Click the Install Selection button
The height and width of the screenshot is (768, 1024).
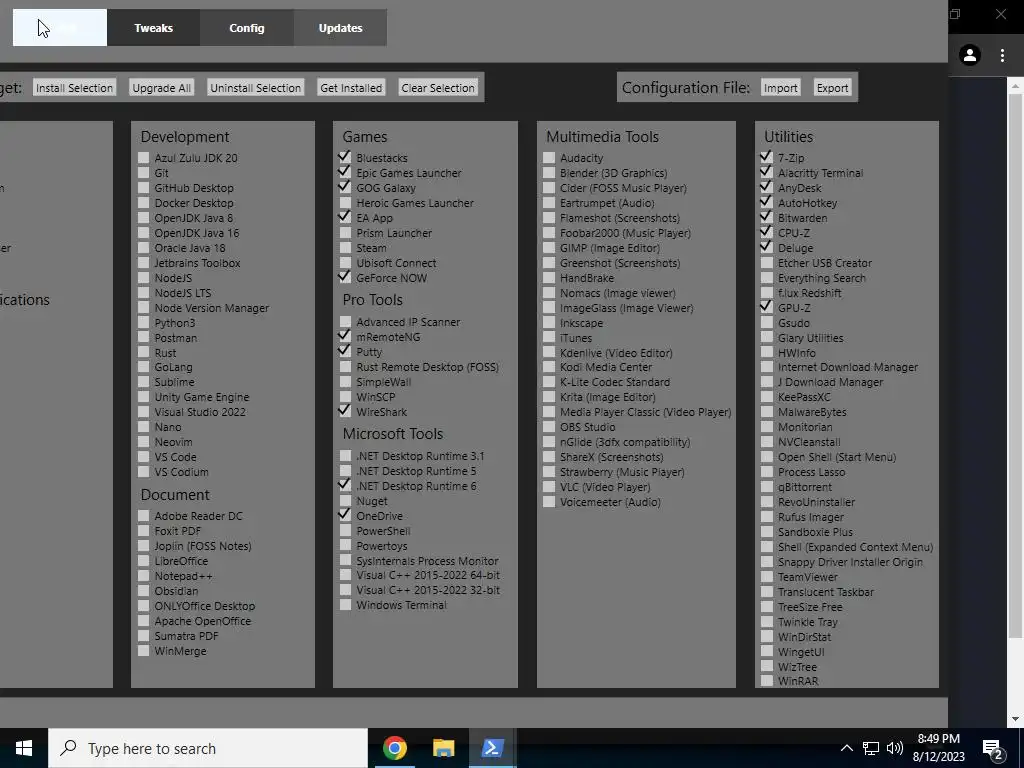coord(74,88)
